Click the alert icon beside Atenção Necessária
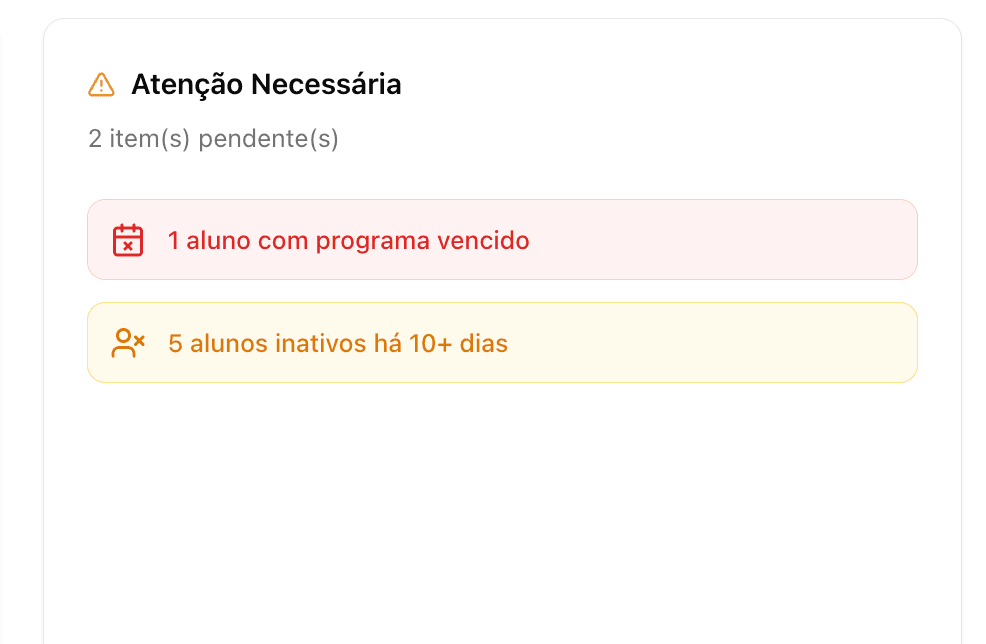 coord(101,85)
